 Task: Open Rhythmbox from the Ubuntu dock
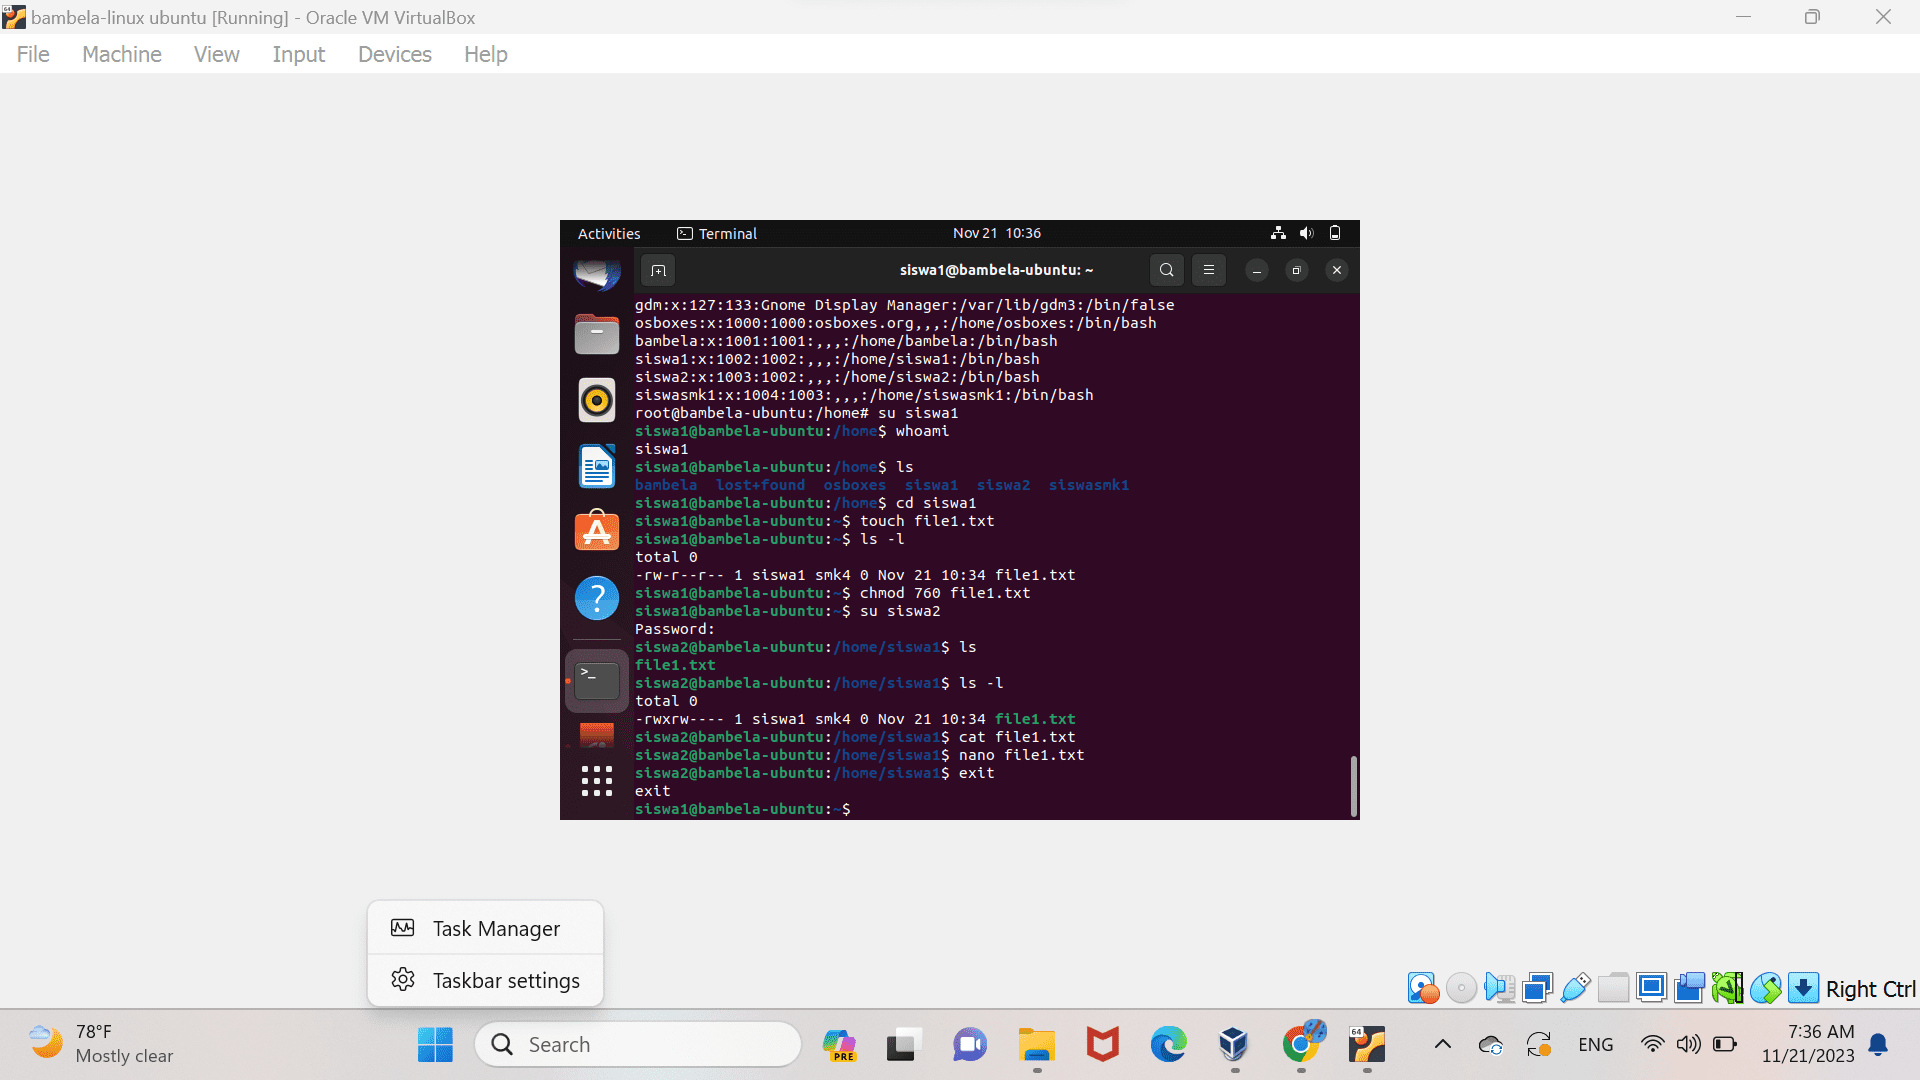click(597, 400)
